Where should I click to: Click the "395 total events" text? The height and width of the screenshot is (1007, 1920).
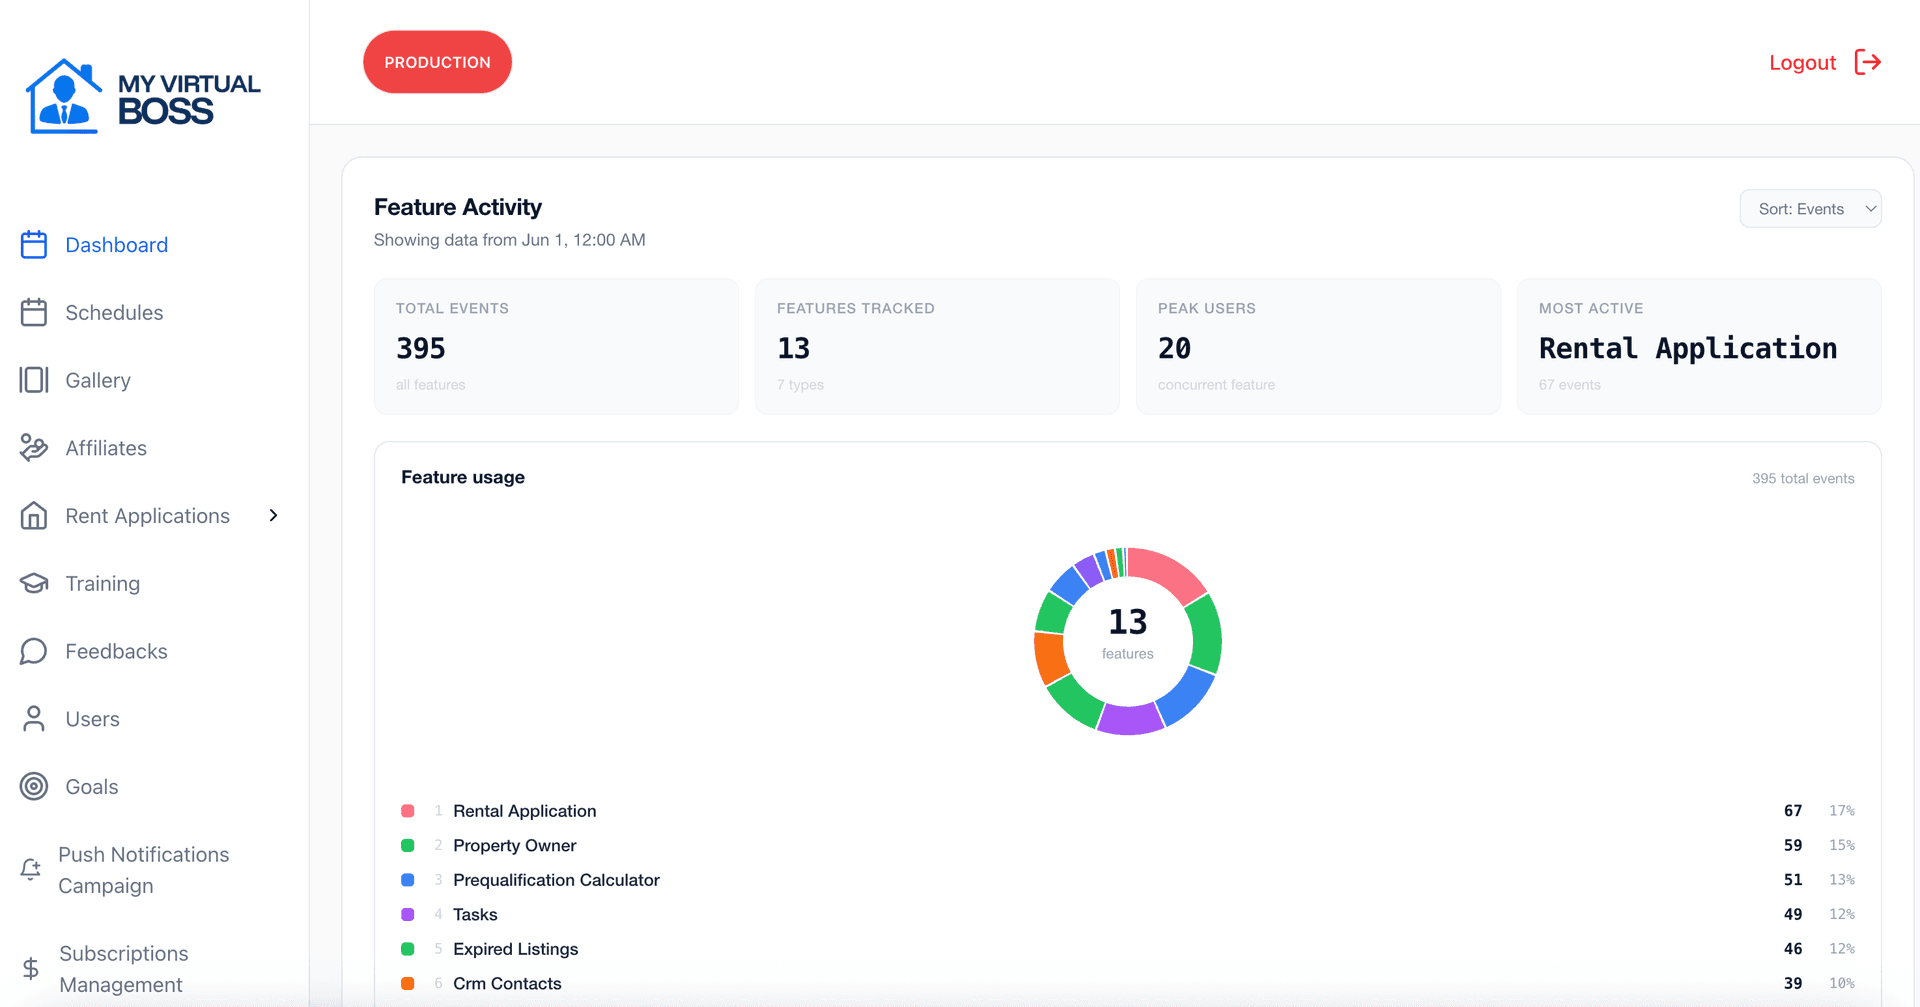coord(1803,479)
